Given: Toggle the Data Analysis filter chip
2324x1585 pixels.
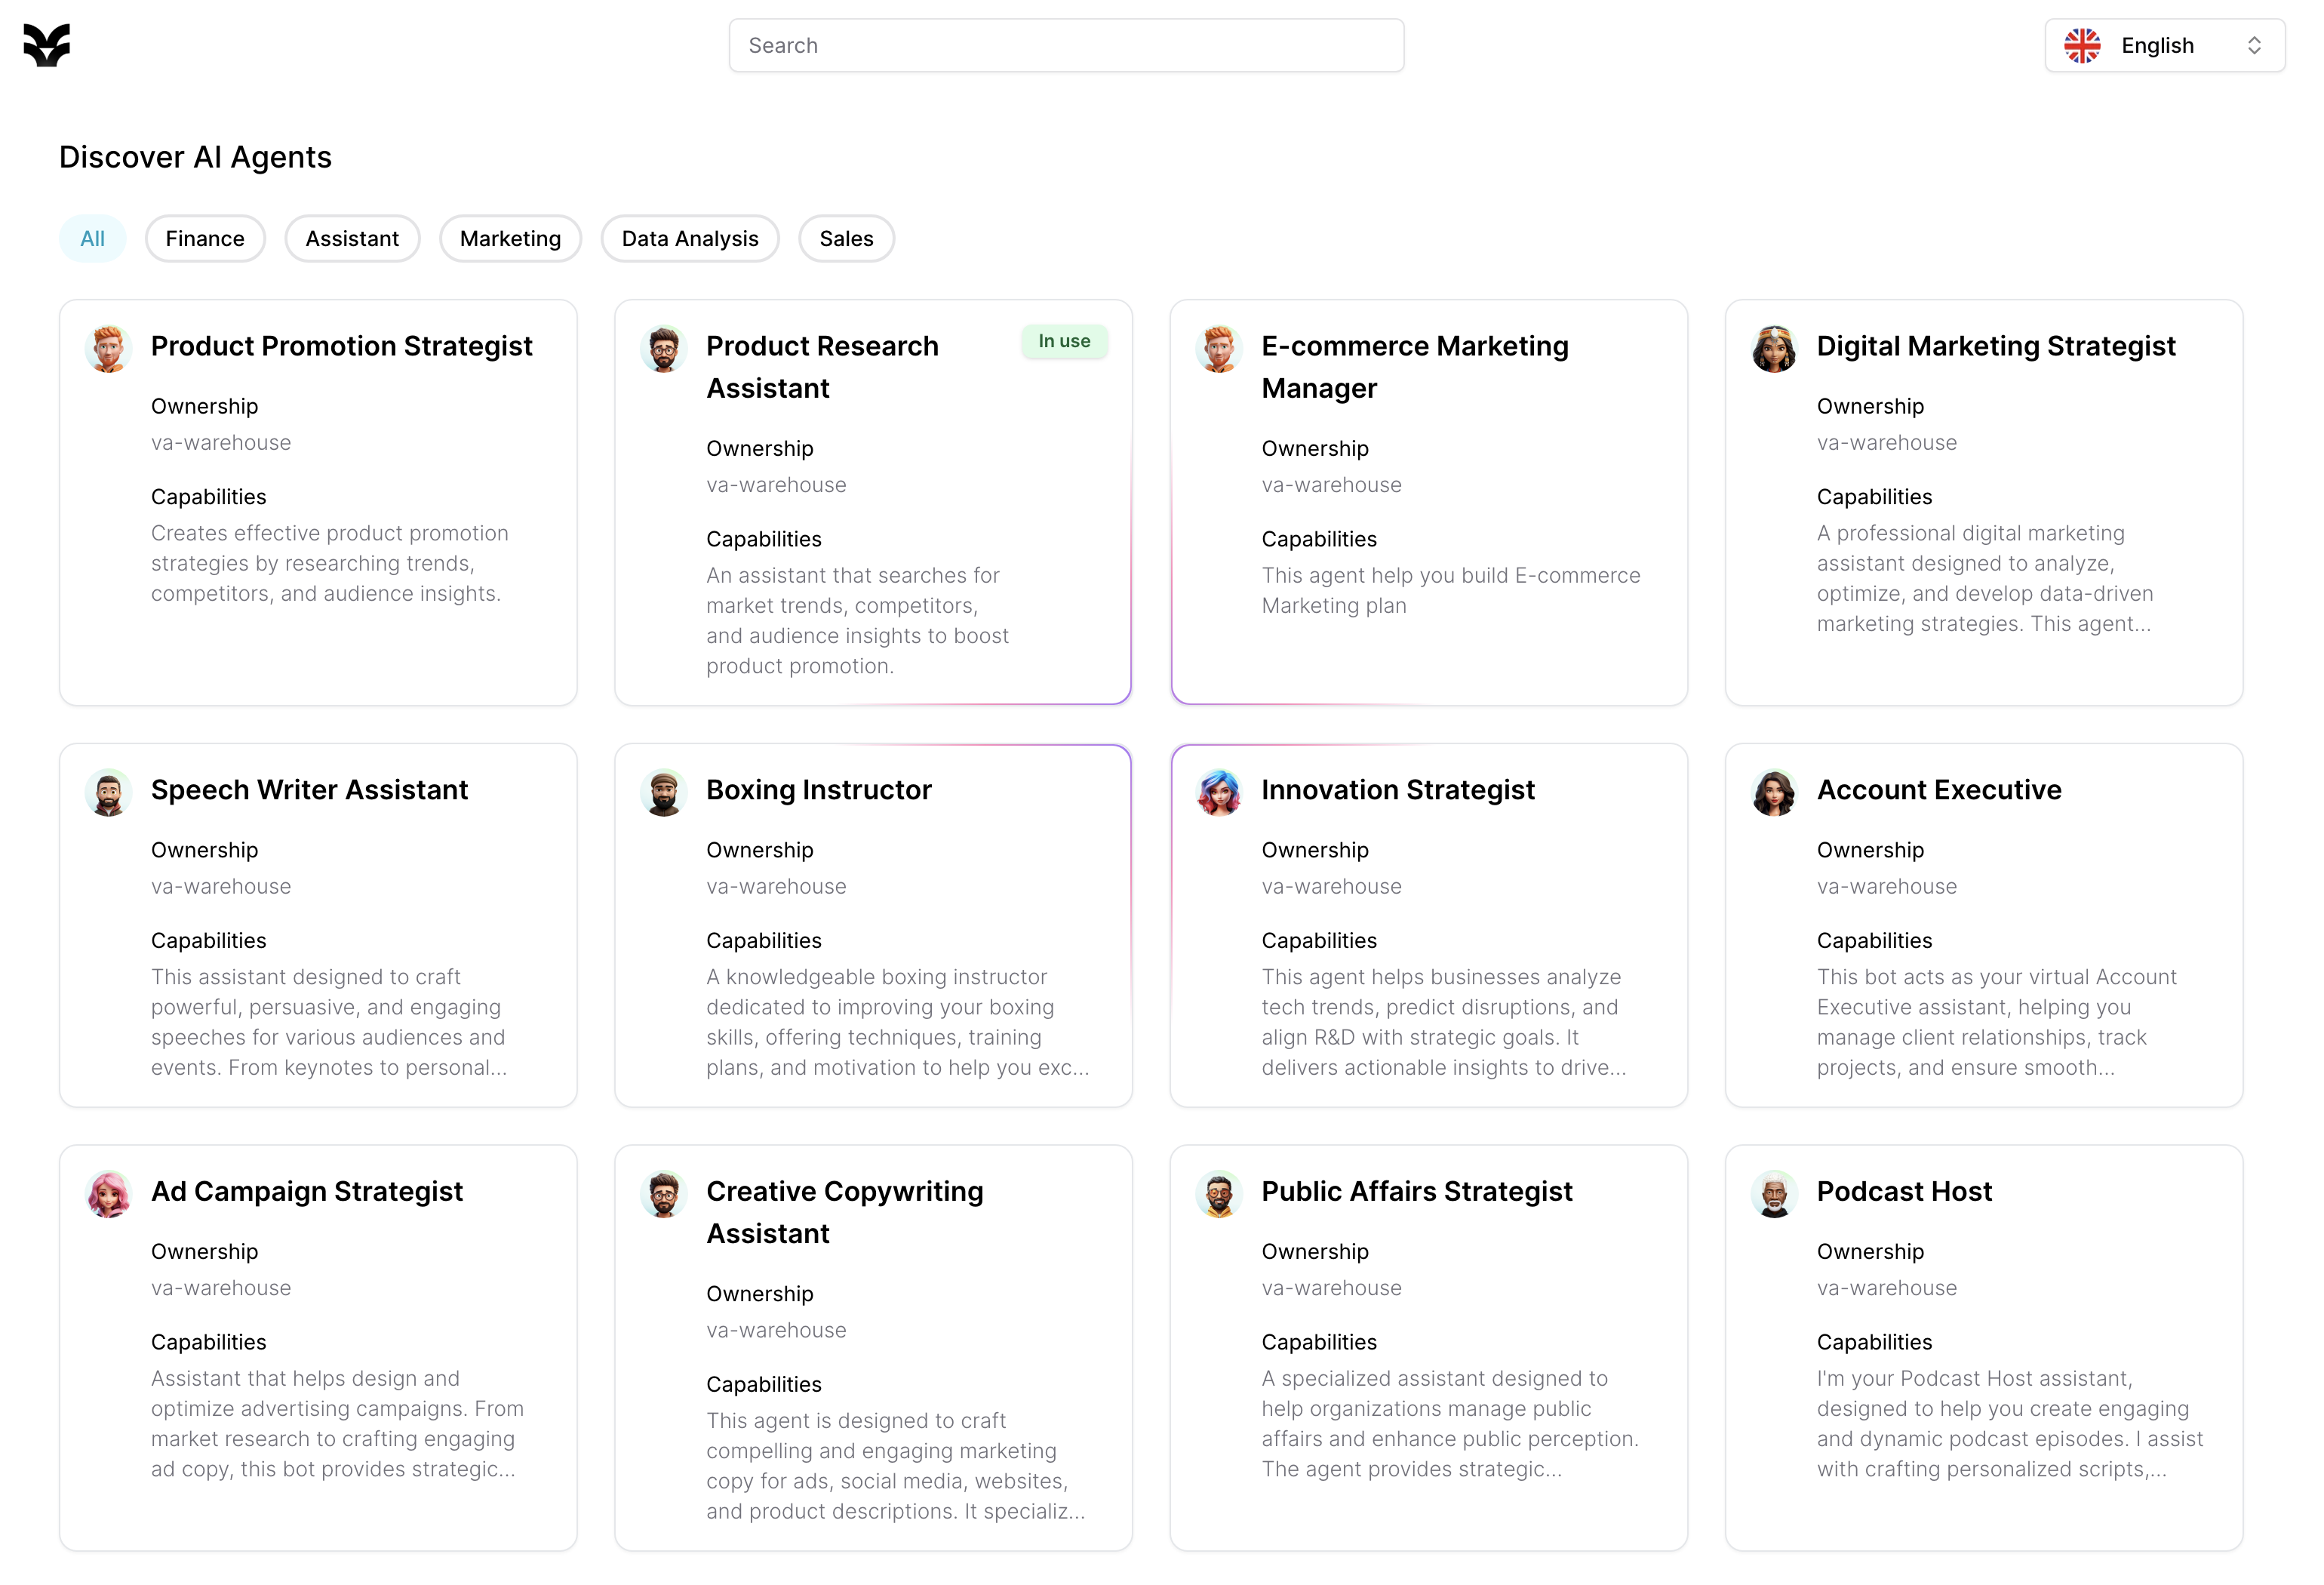Looking at the screenshot, I should (690, 238).
